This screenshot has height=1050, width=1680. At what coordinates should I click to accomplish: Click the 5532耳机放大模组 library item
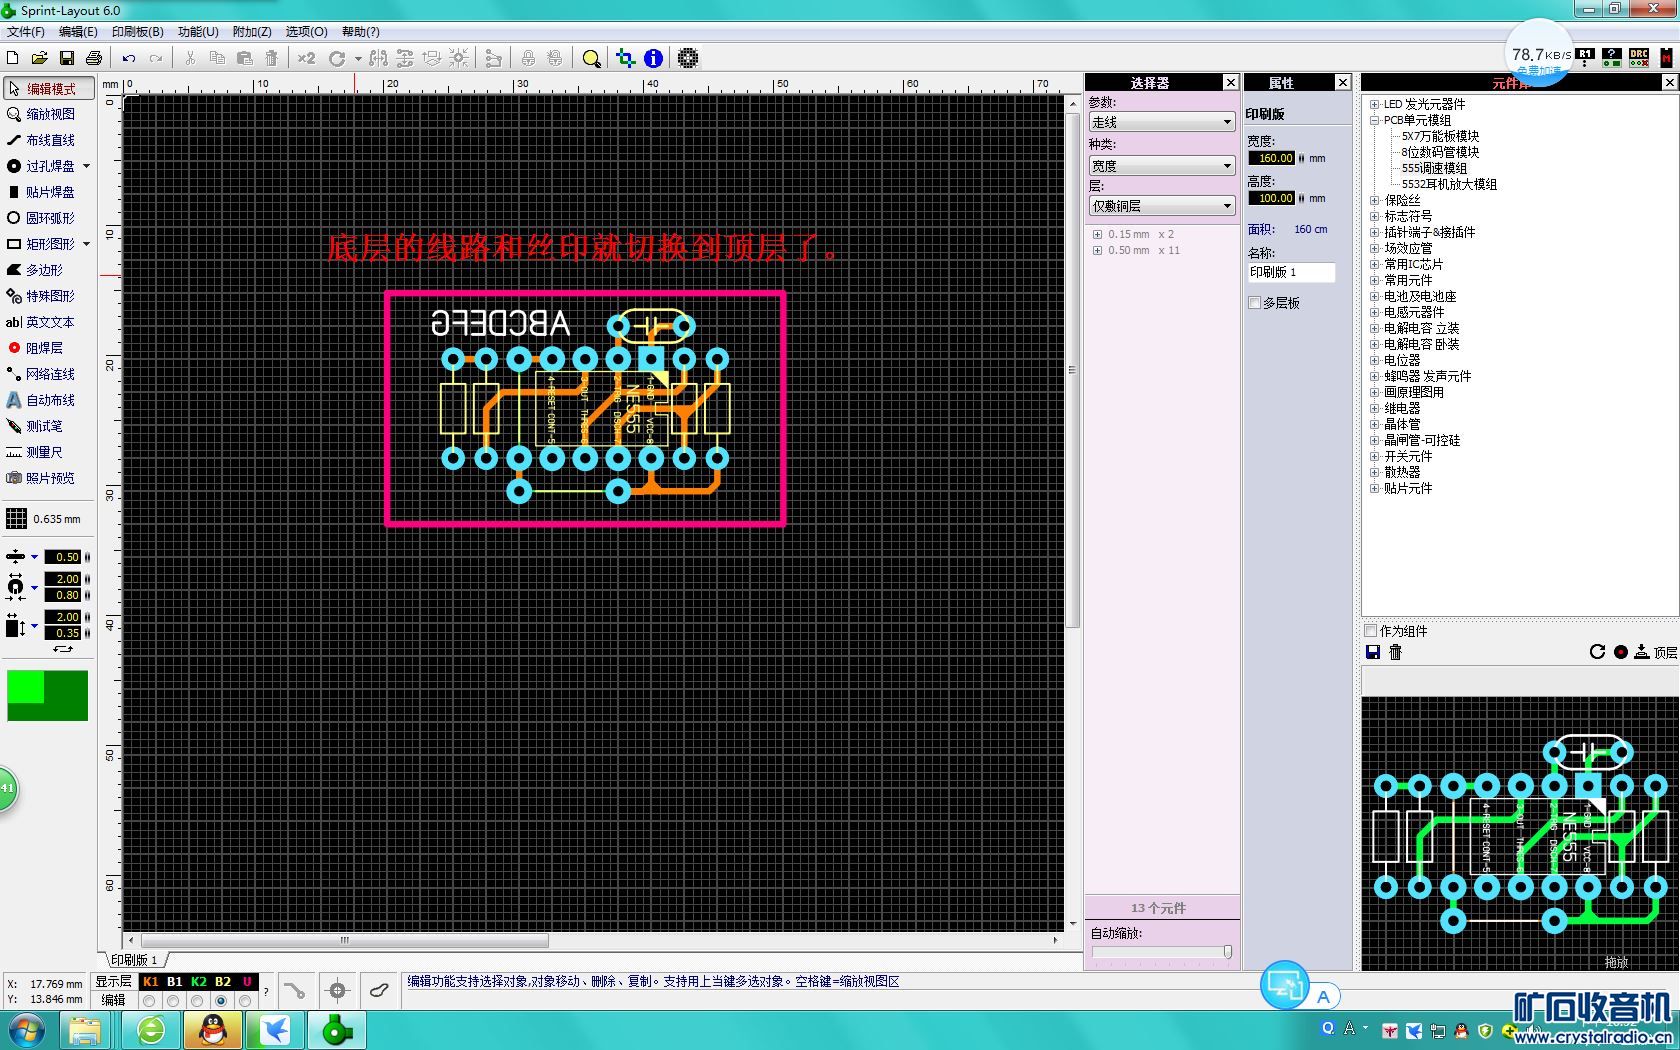point(1449,184)
